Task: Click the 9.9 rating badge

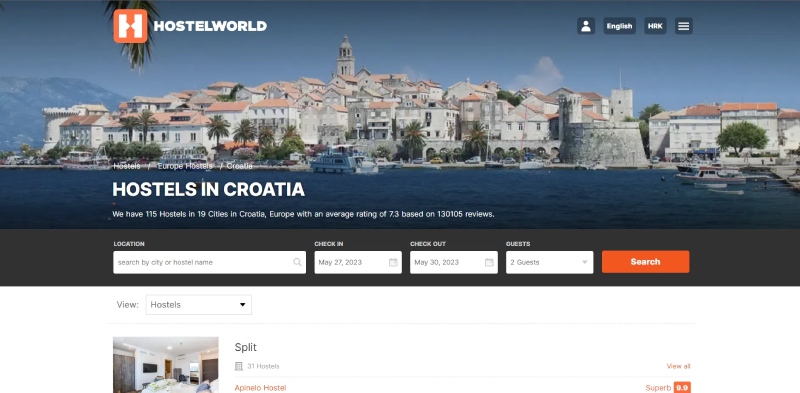Action: click(x=682, y=388)
